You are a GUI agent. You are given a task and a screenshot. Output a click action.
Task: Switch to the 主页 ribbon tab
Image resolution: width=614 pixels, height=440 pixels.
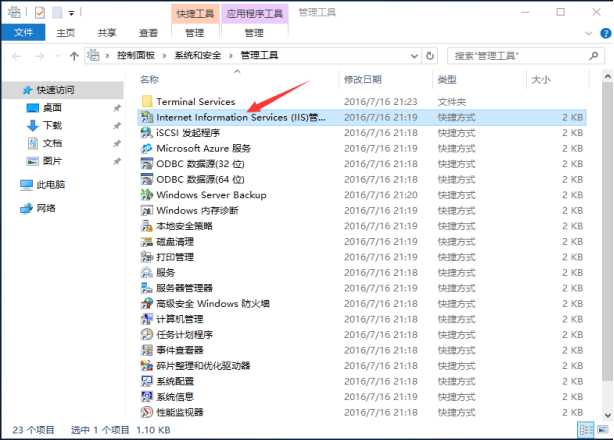pyautogui.click(x=65, y=33)
